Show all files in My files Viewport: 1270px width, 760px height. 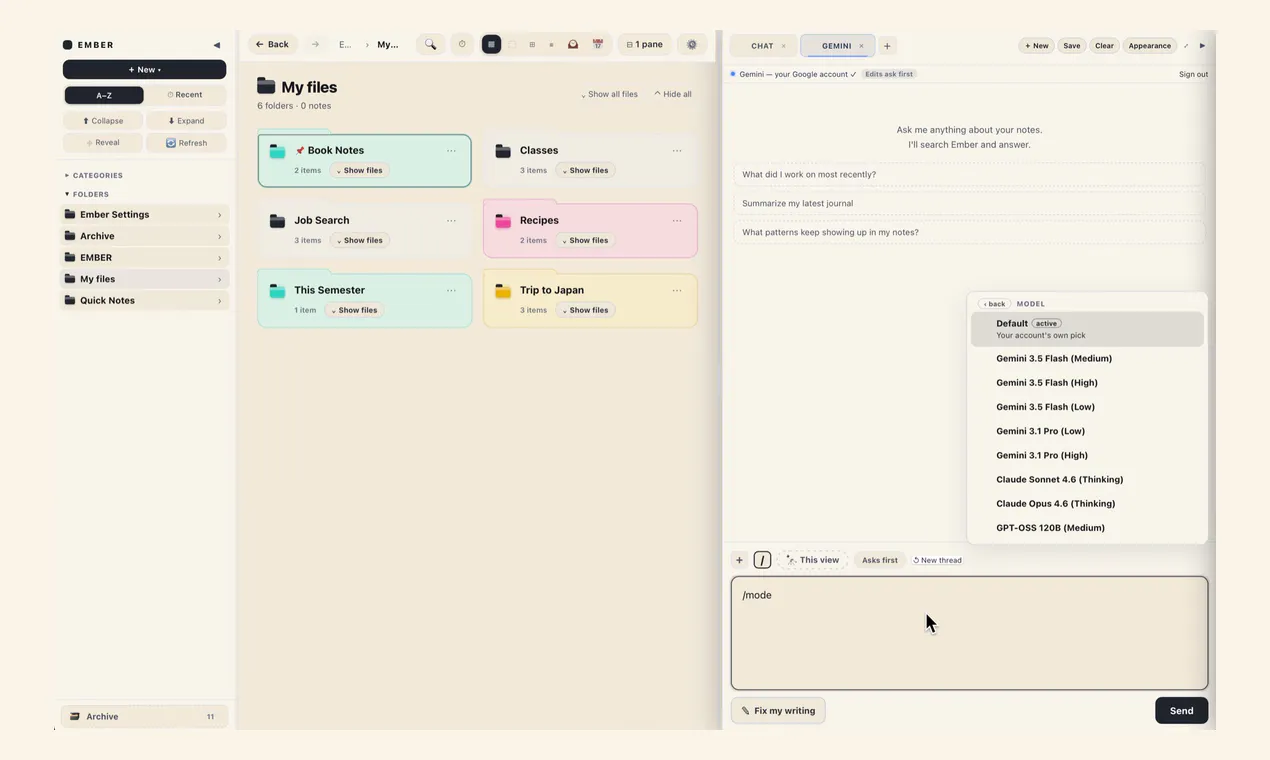[x=609, y=94]
